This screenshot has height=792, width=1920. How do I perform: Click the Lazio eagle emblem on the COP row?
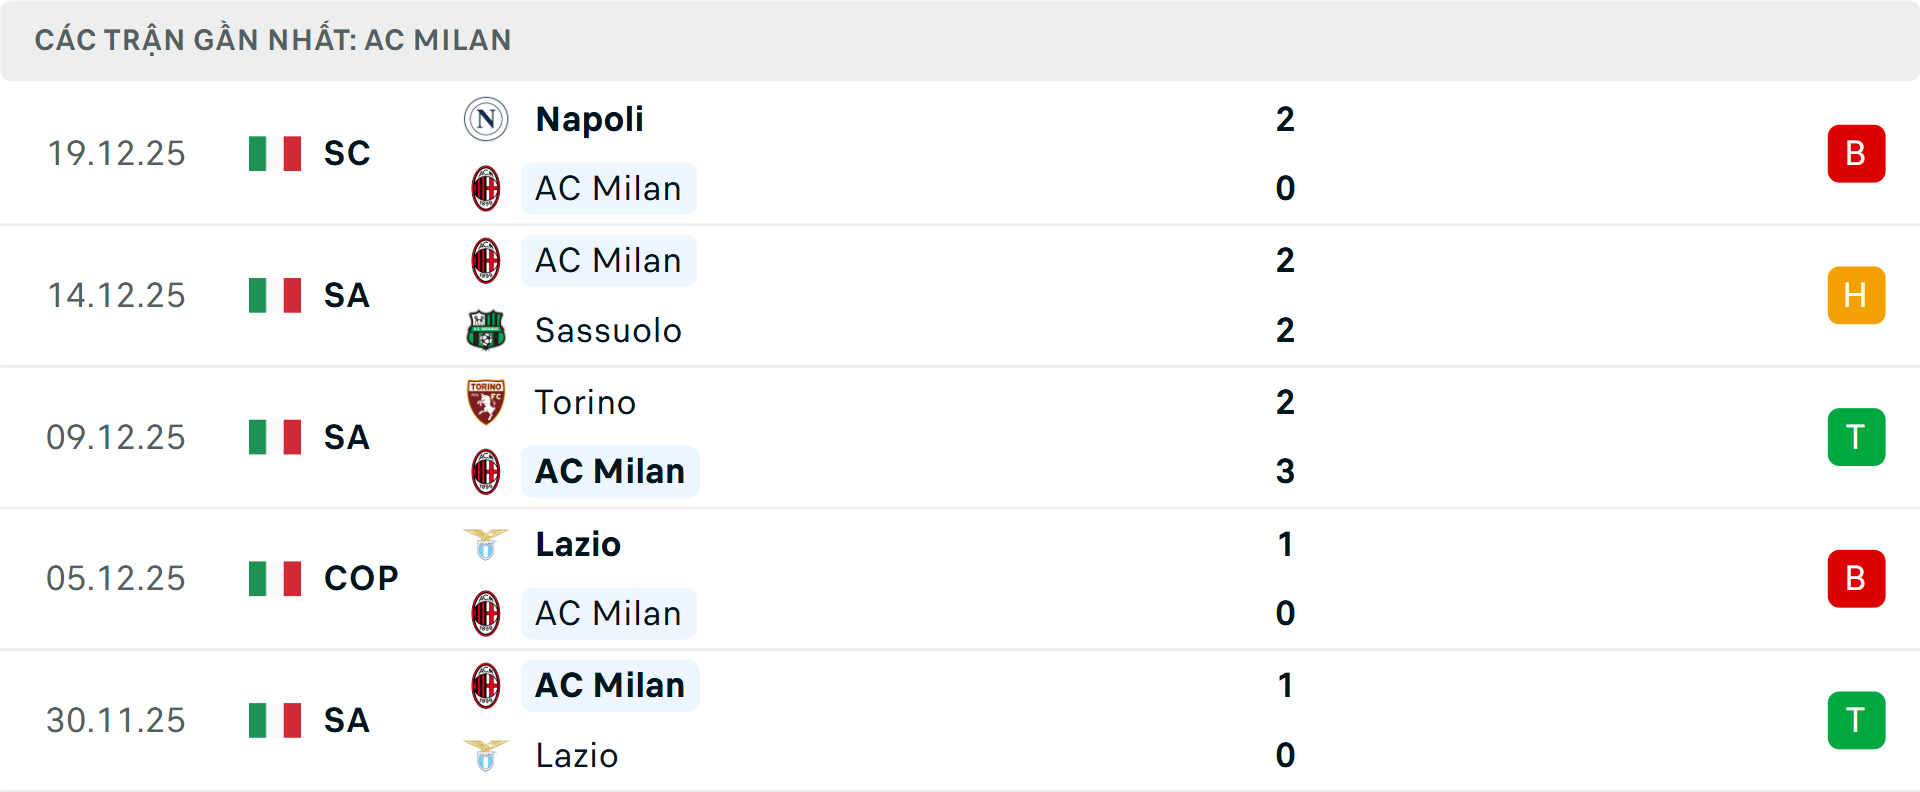click(x=486, y=544)
